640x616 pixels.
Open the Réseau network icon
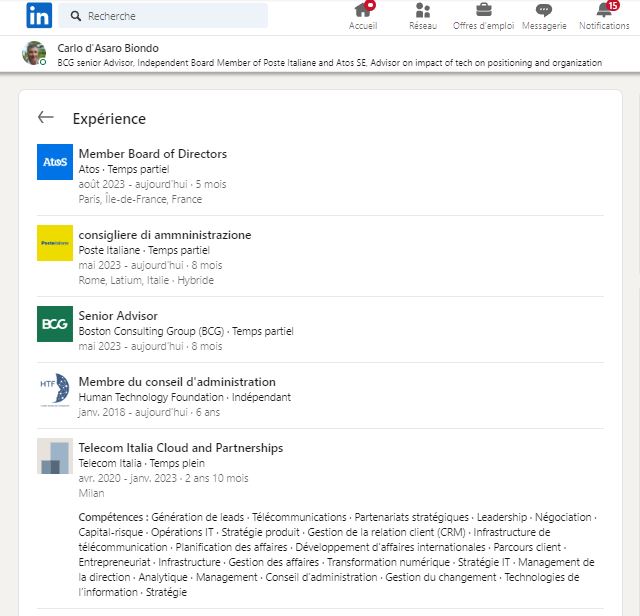(x=423, y=10)
